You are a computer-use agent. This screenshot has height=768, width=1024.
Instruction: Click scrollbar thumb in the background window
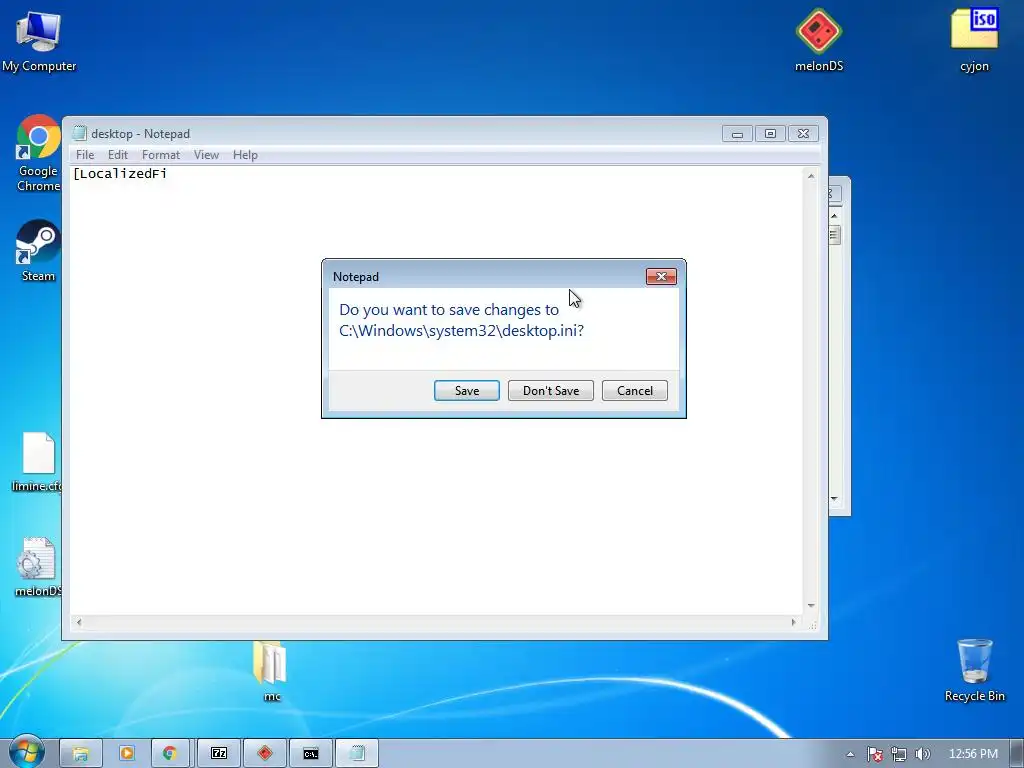[835, 235]
